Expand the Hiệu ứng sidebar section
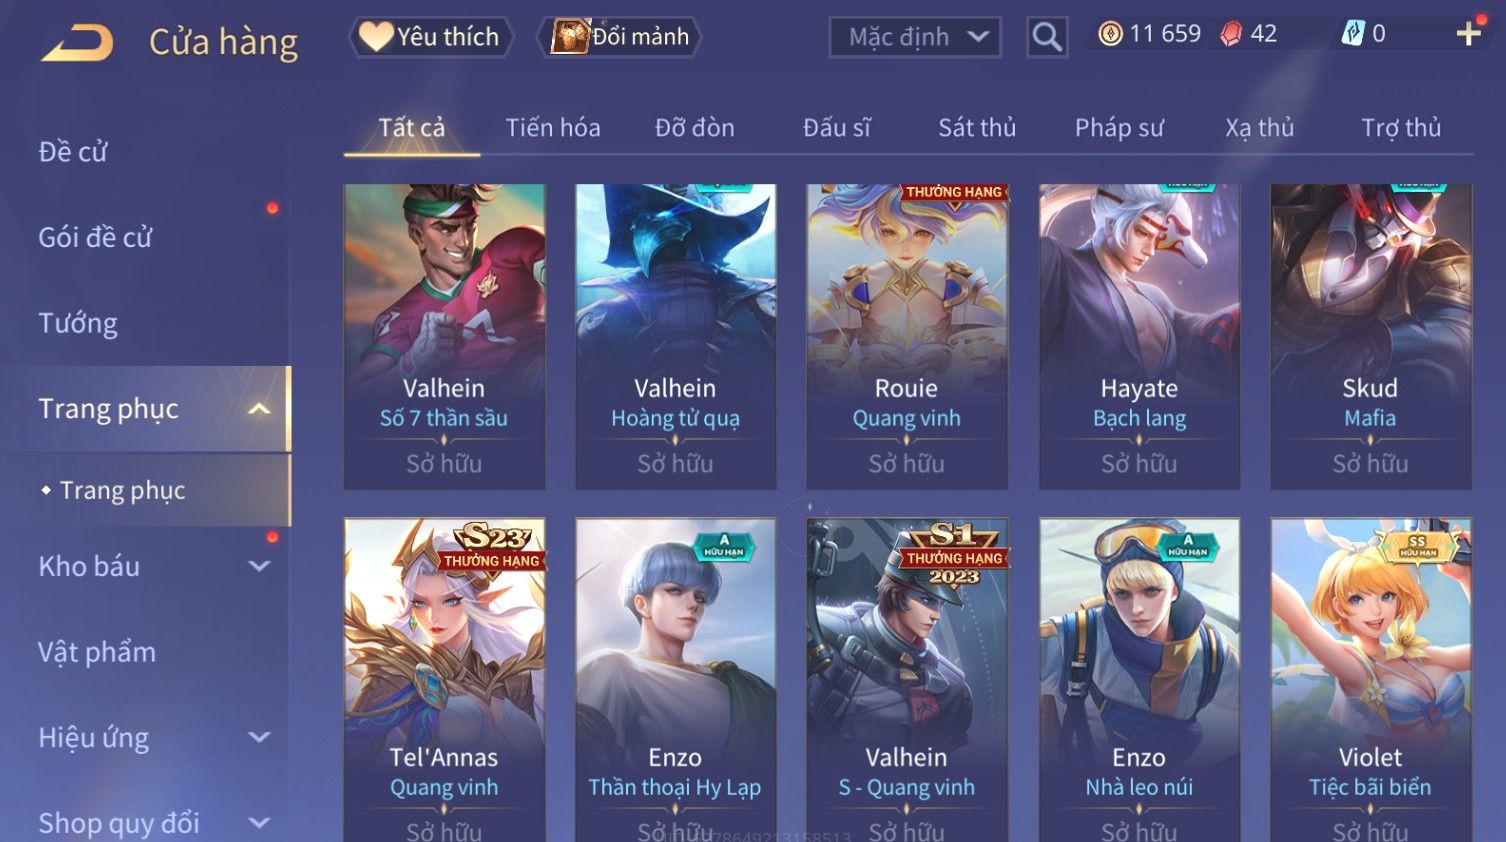The image size is (1506, 842). tap(259, 737)
